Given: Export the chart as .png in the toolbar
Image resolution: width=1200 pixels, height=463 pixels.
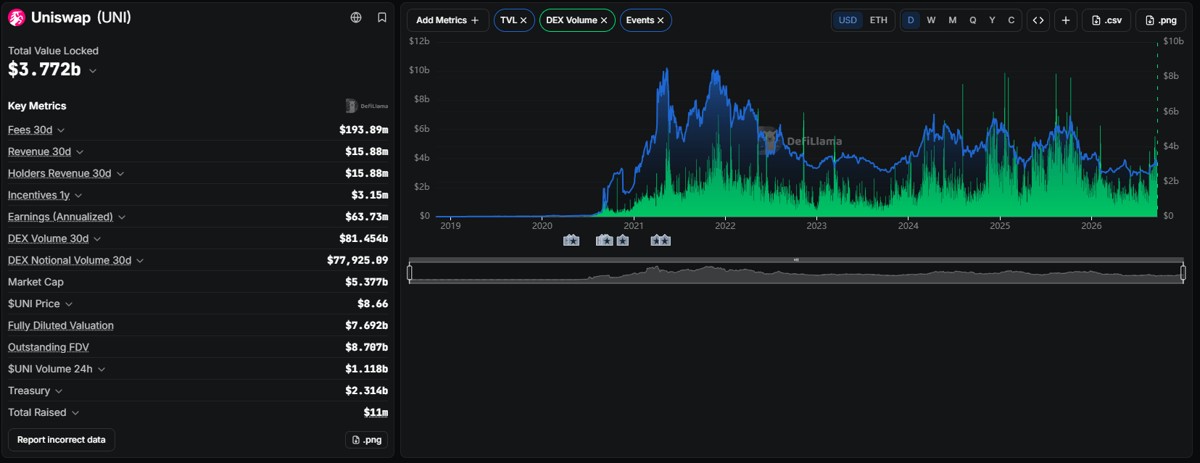Looking at the screenshot, I should [1161, 20].
